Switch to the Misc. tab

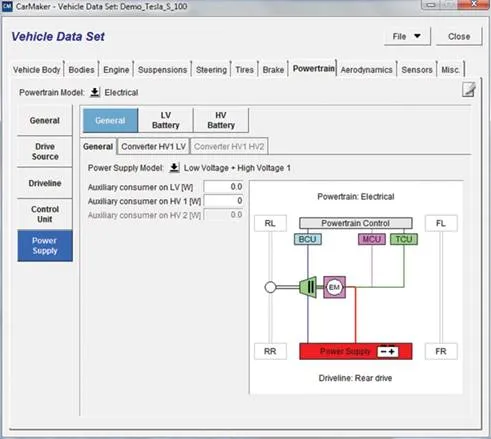[x=451, y=70]
